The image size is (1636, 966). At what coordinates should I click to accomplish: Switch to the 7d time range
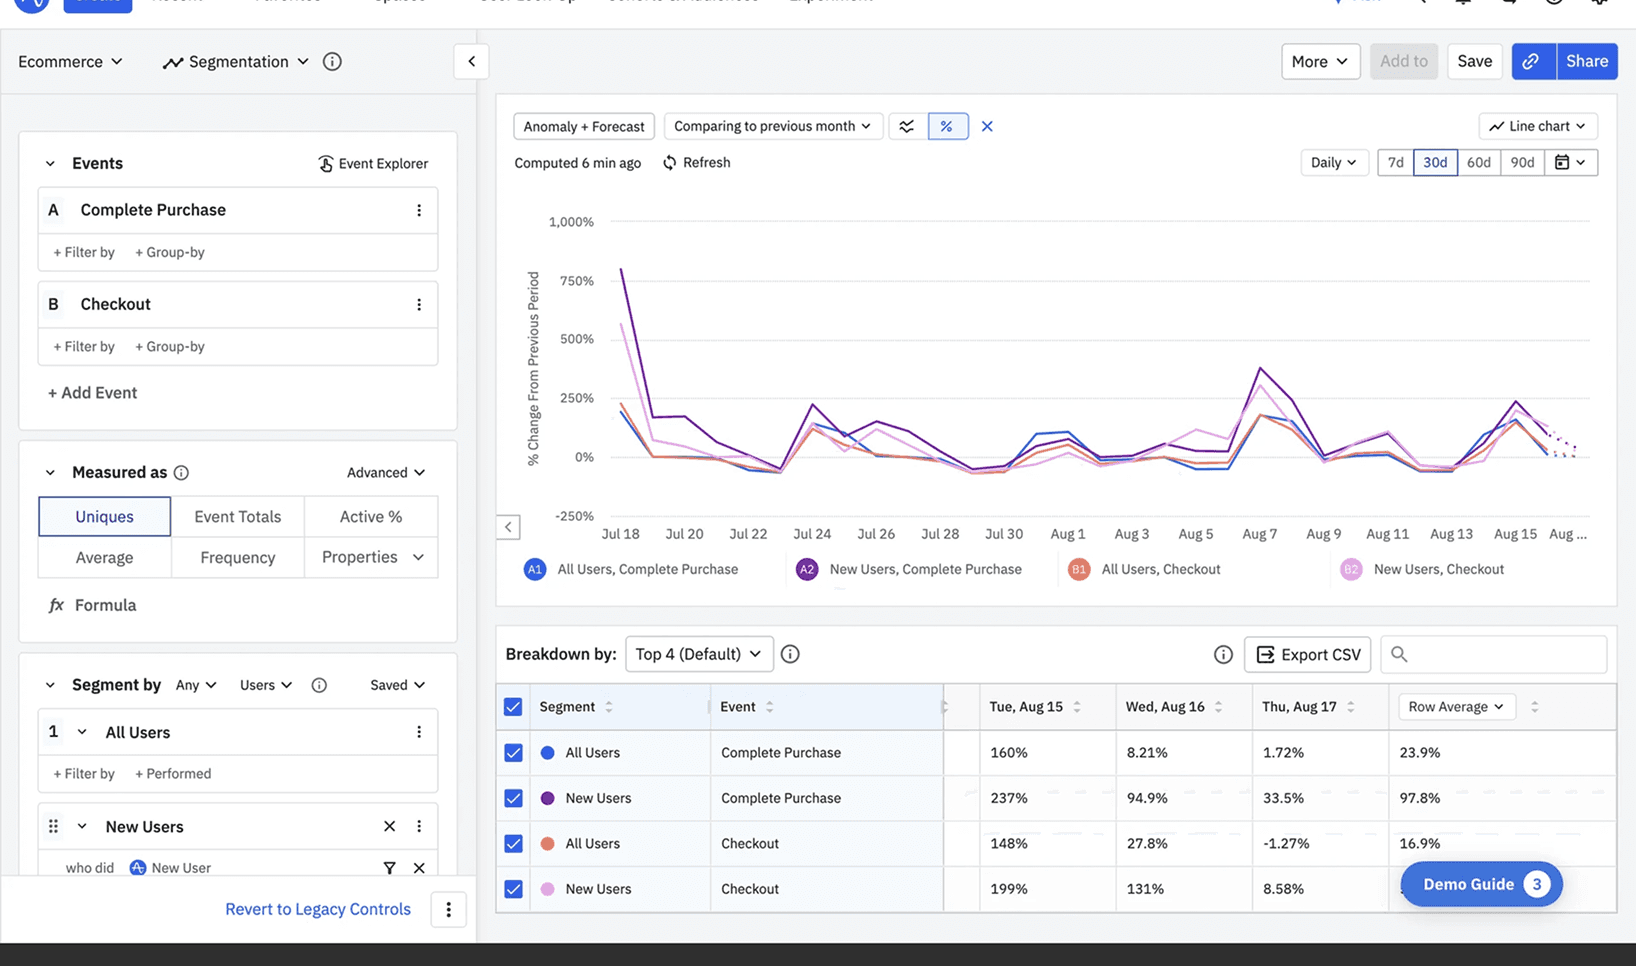click(1396, 163)
